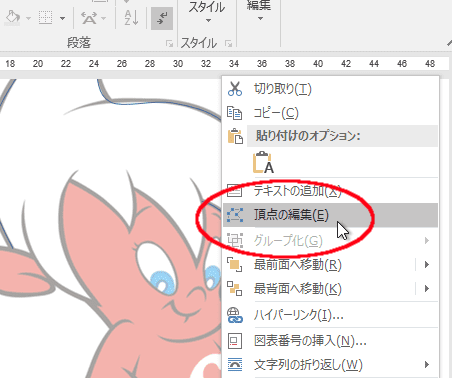Toggle the show paragraph marks button

pyautogui.click(x=162, y=18)
